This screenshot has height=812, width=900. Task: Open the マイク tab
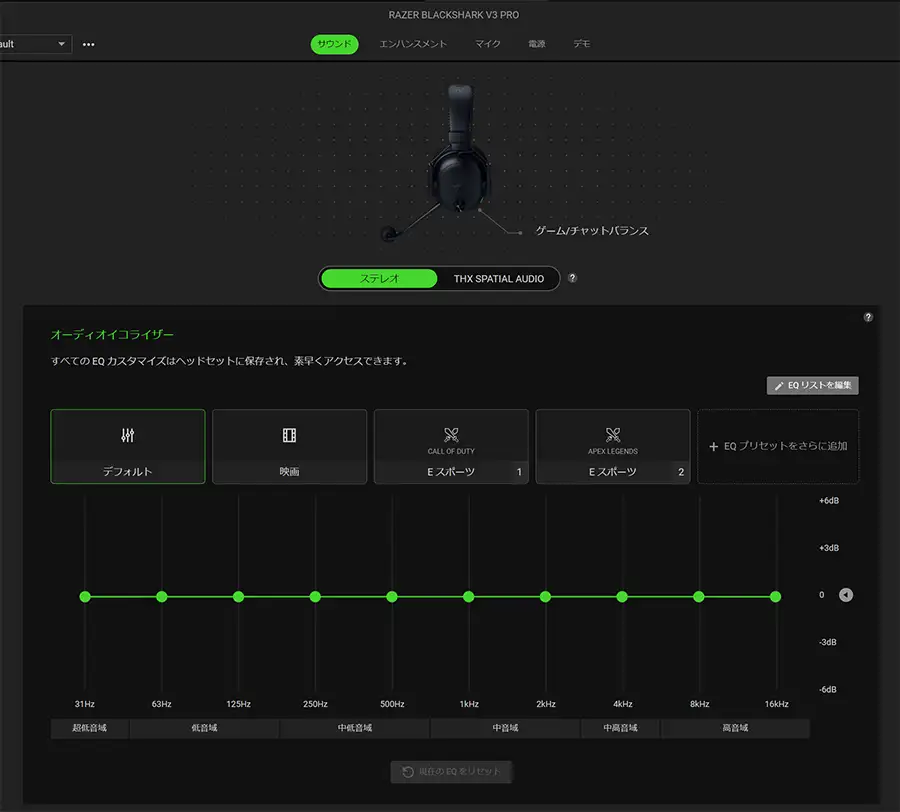tap(487, 44)
